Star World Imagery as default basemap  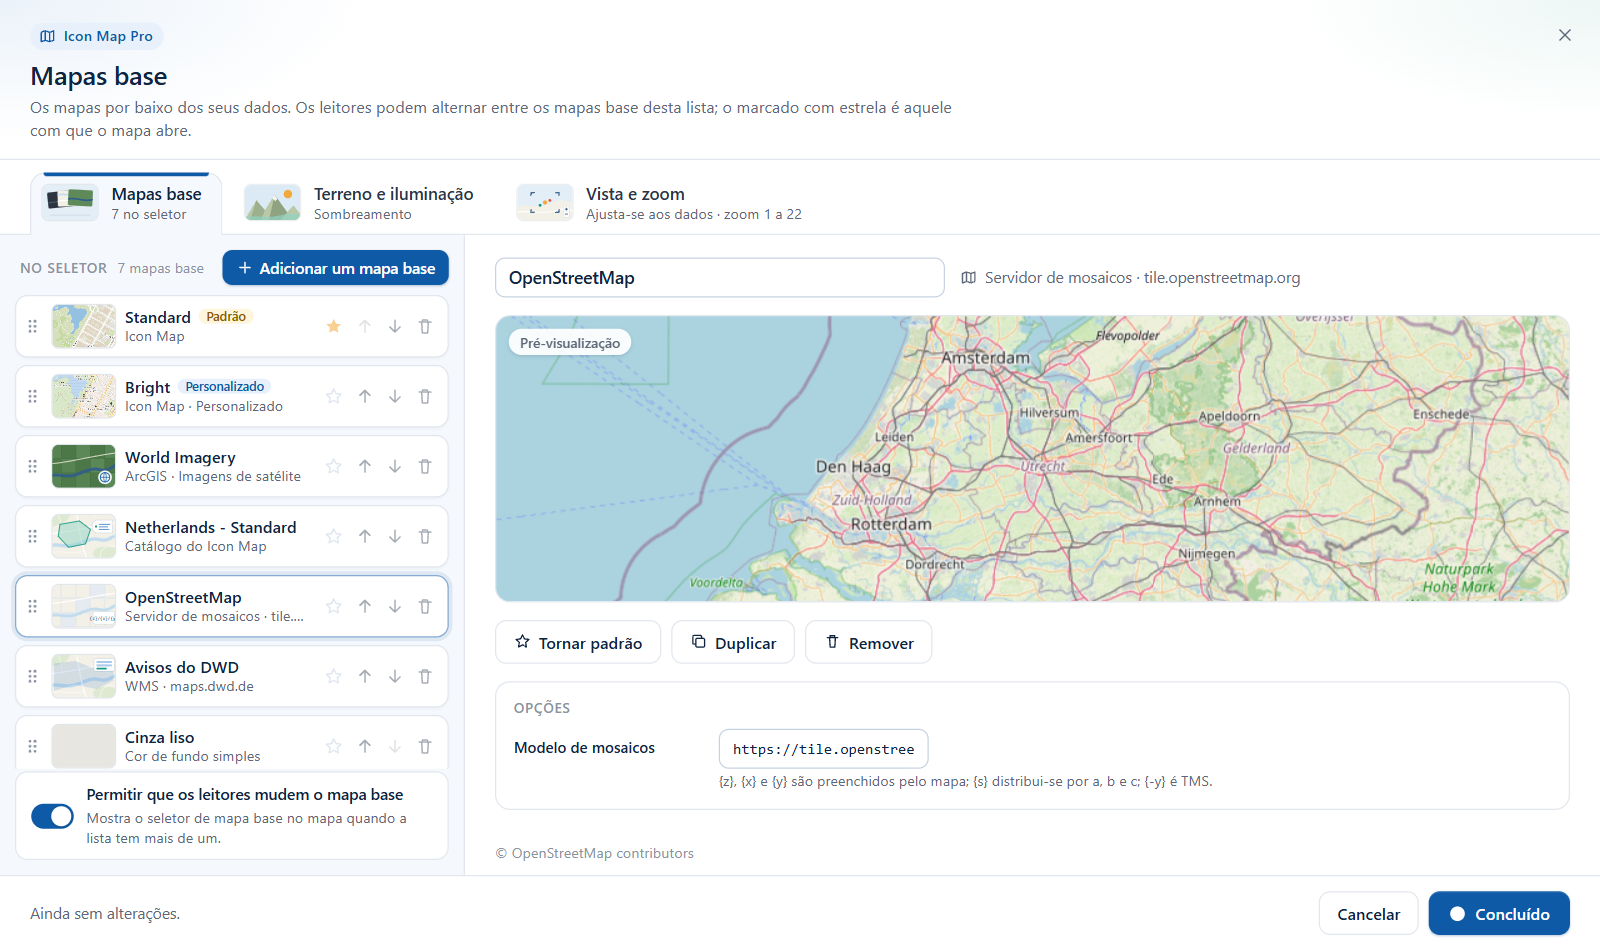pos(334,467)
